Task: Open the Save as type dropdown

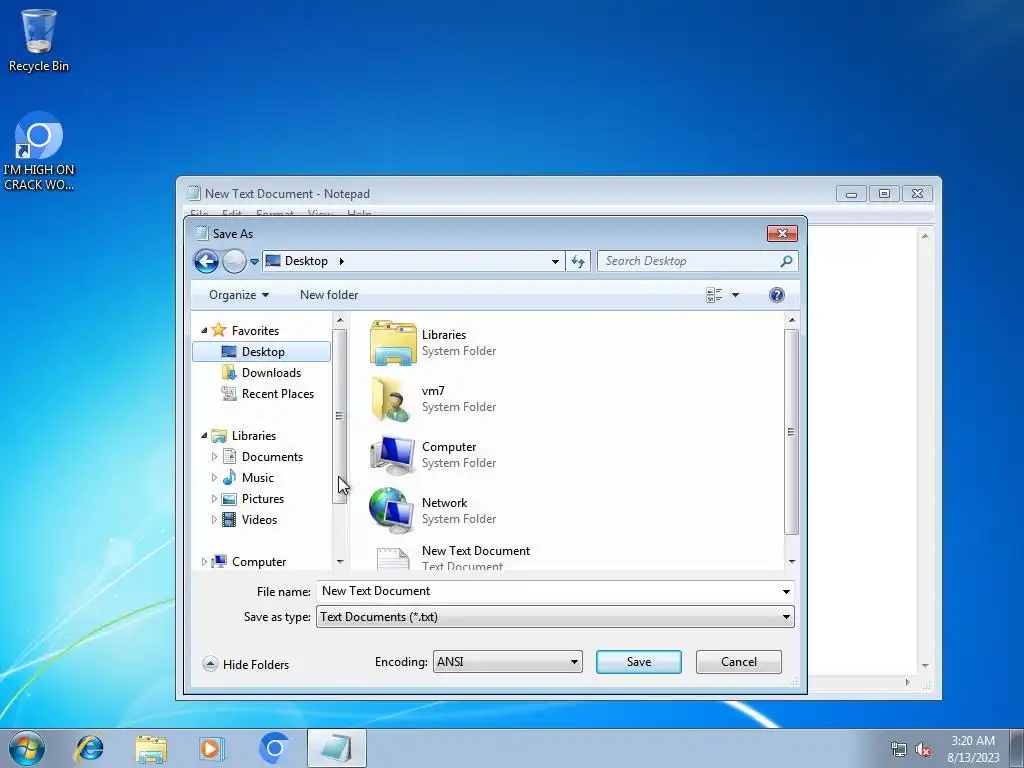Action: [555, 617]
